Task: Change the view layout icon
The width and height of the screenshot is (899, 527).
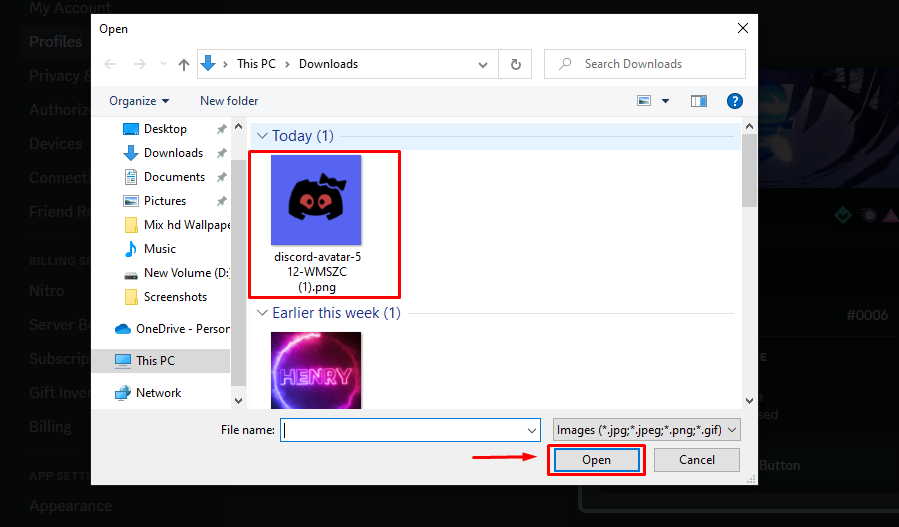Action: click(644, 101)
